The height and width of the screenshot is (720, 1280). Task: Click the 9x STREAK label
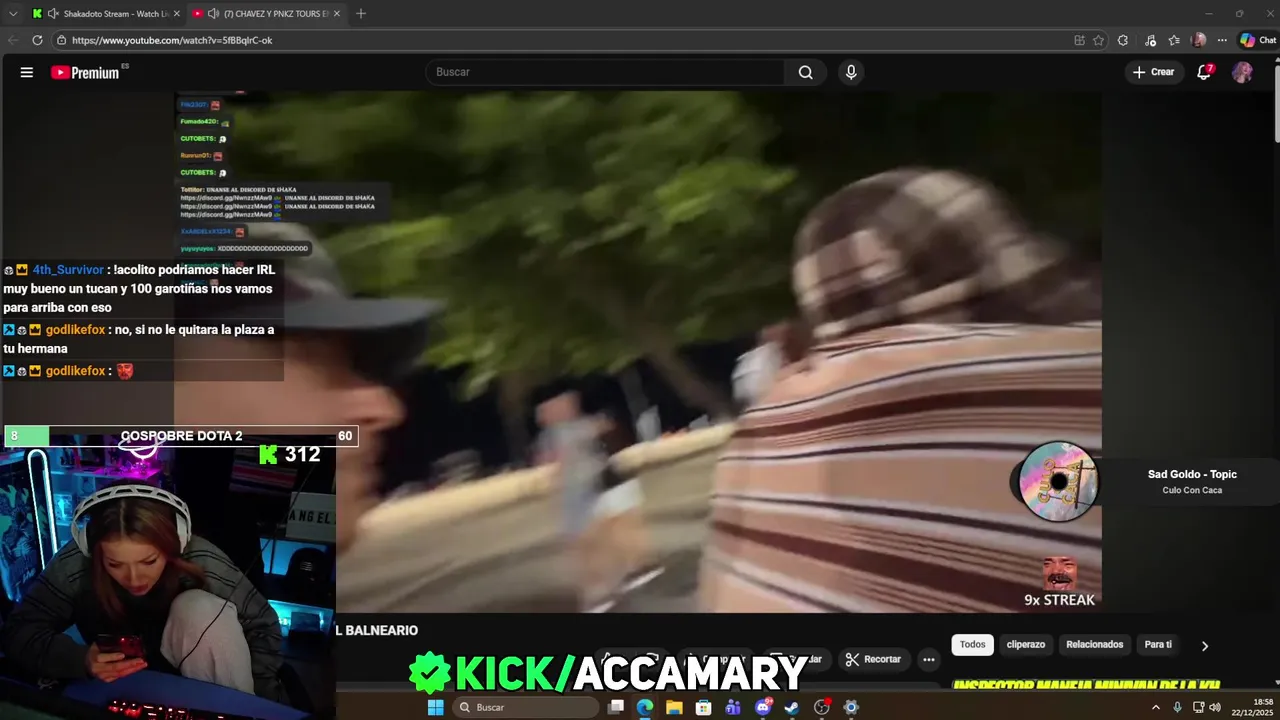click(x=1059, y=600)
